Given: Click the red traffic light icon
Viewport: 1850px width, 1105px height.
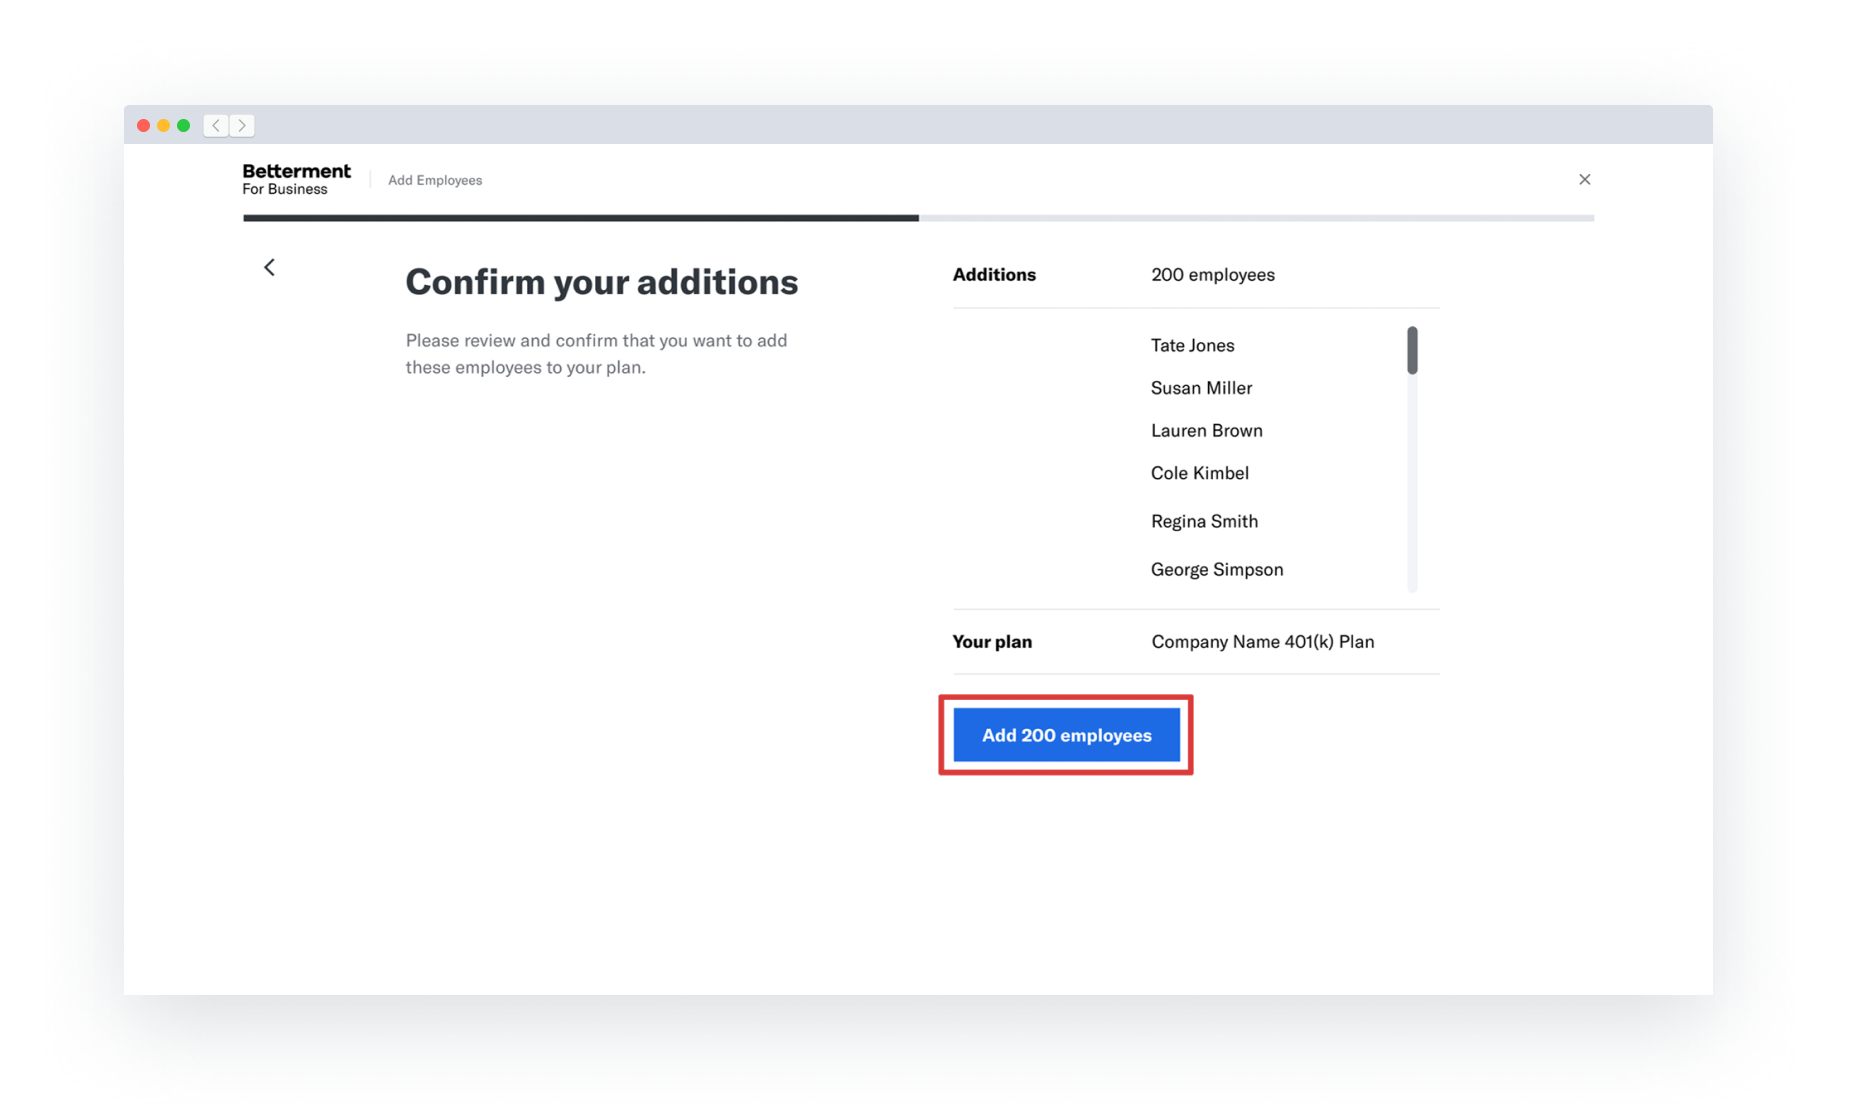Looking at the screenshot, I should coord(143,124).
